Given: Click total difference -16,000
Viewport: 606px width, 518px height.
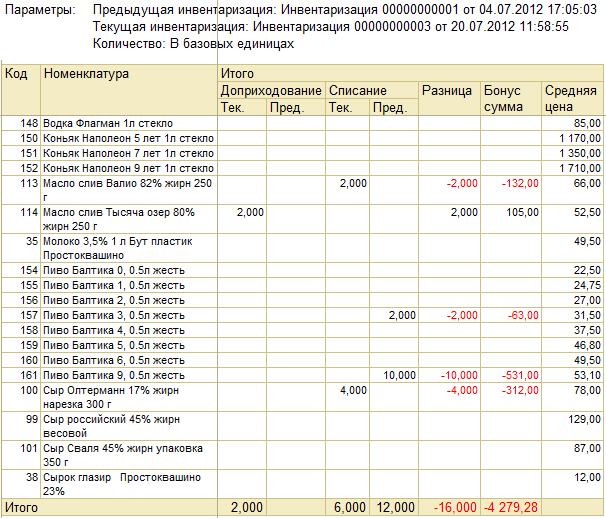Looking at the screenshot, I should point(455,507).
